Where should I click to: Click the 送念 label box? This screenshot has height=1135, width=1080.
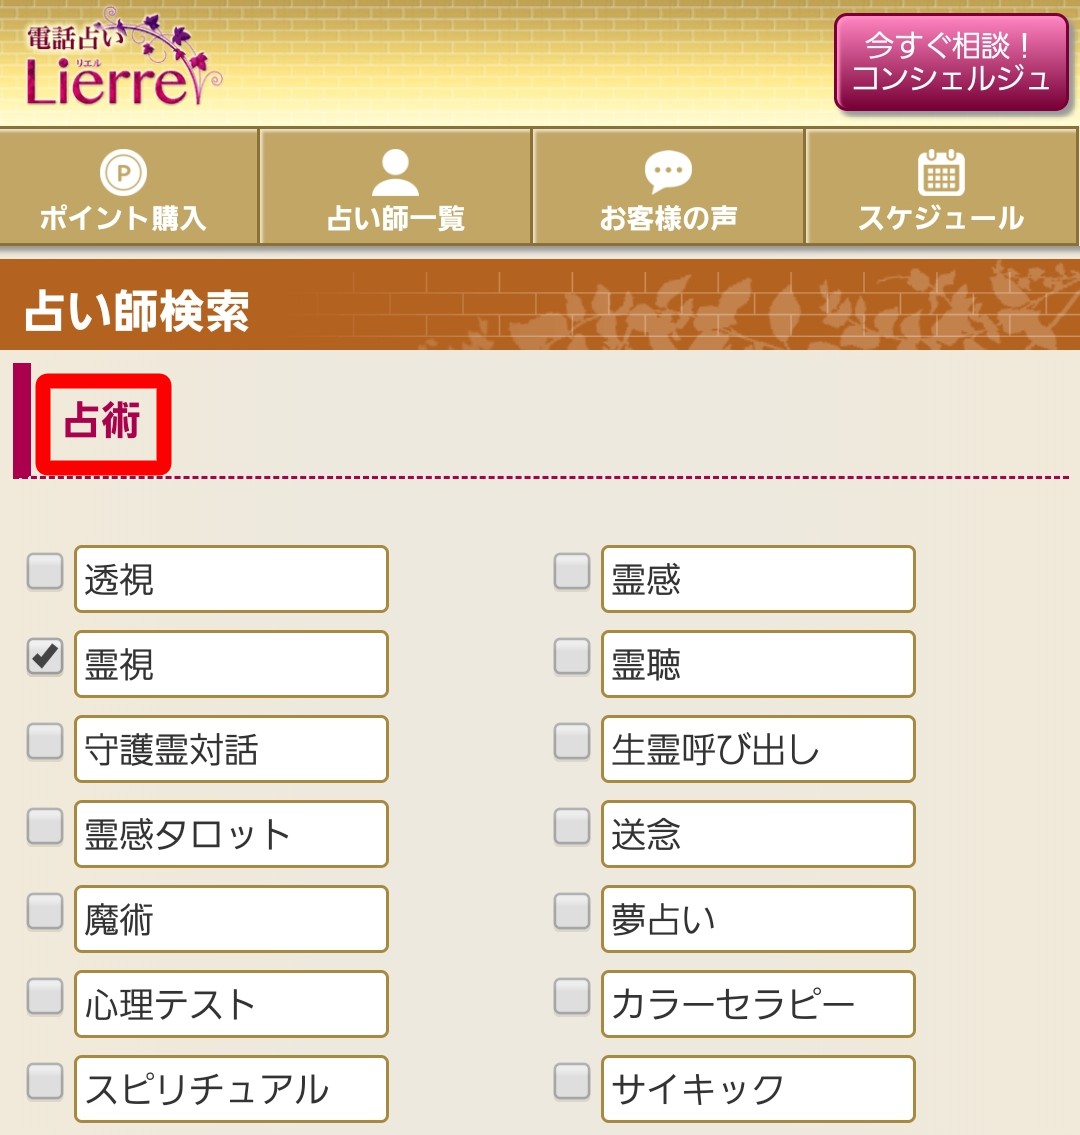pos(758,834)
